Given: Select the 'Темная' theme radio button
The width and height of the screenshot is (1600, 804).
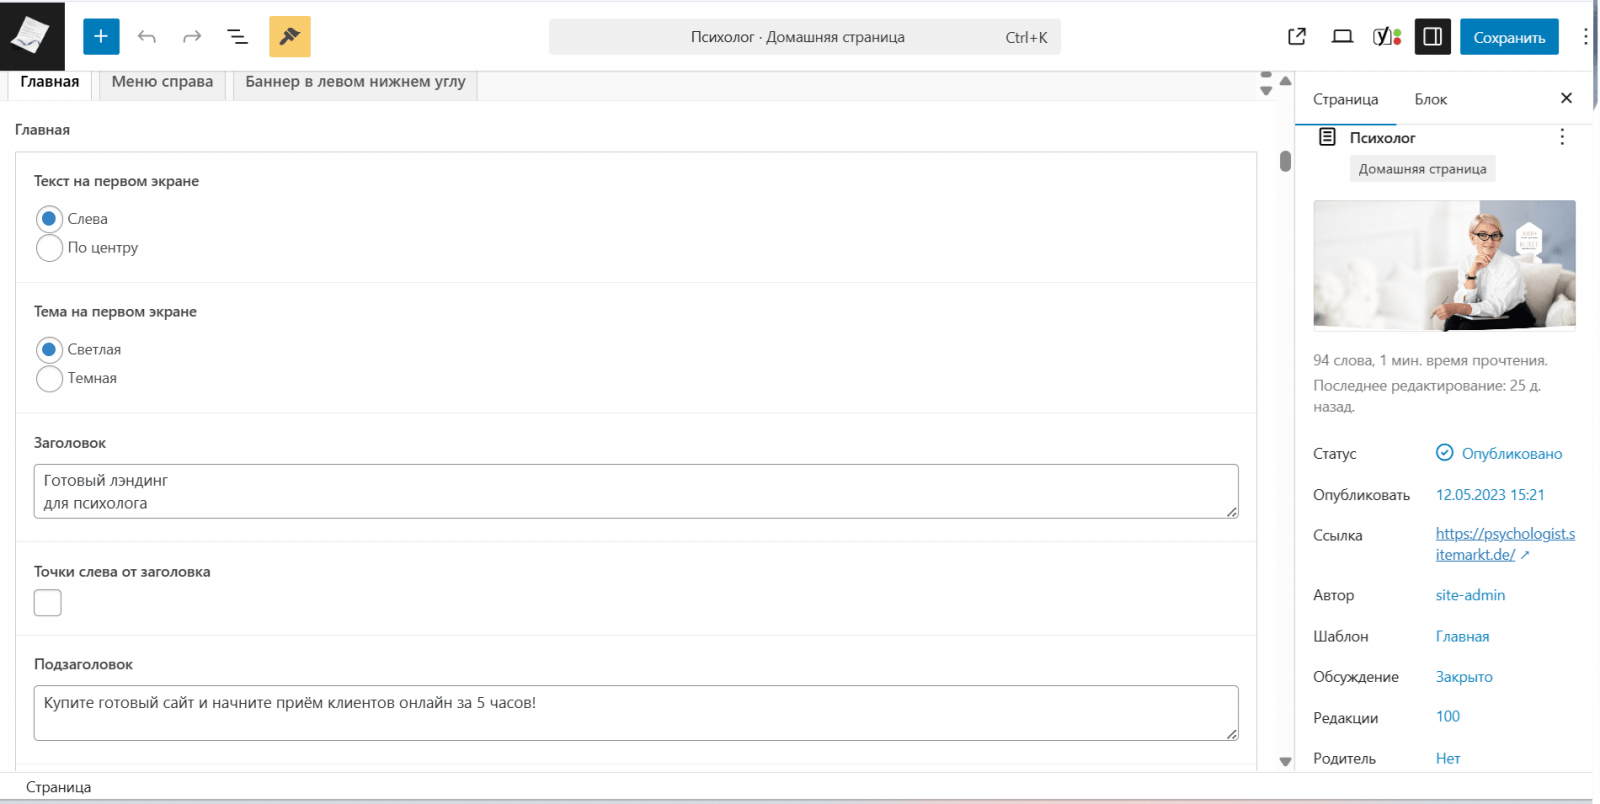Looking at the screenshot, I should 49,379.
